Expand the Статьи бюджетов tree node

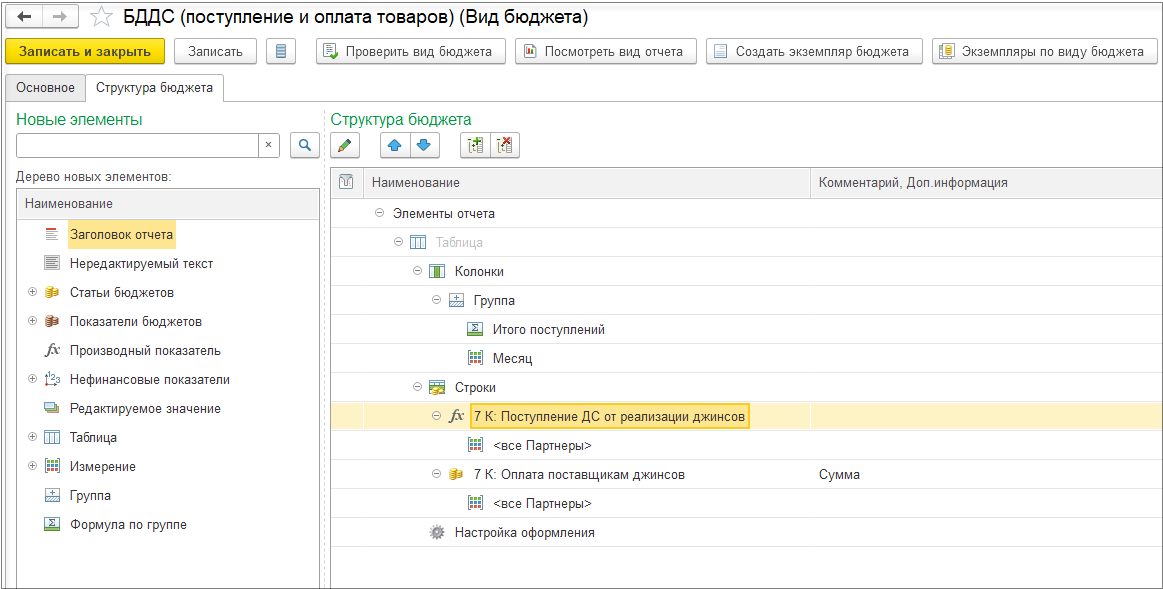[33, 293]
